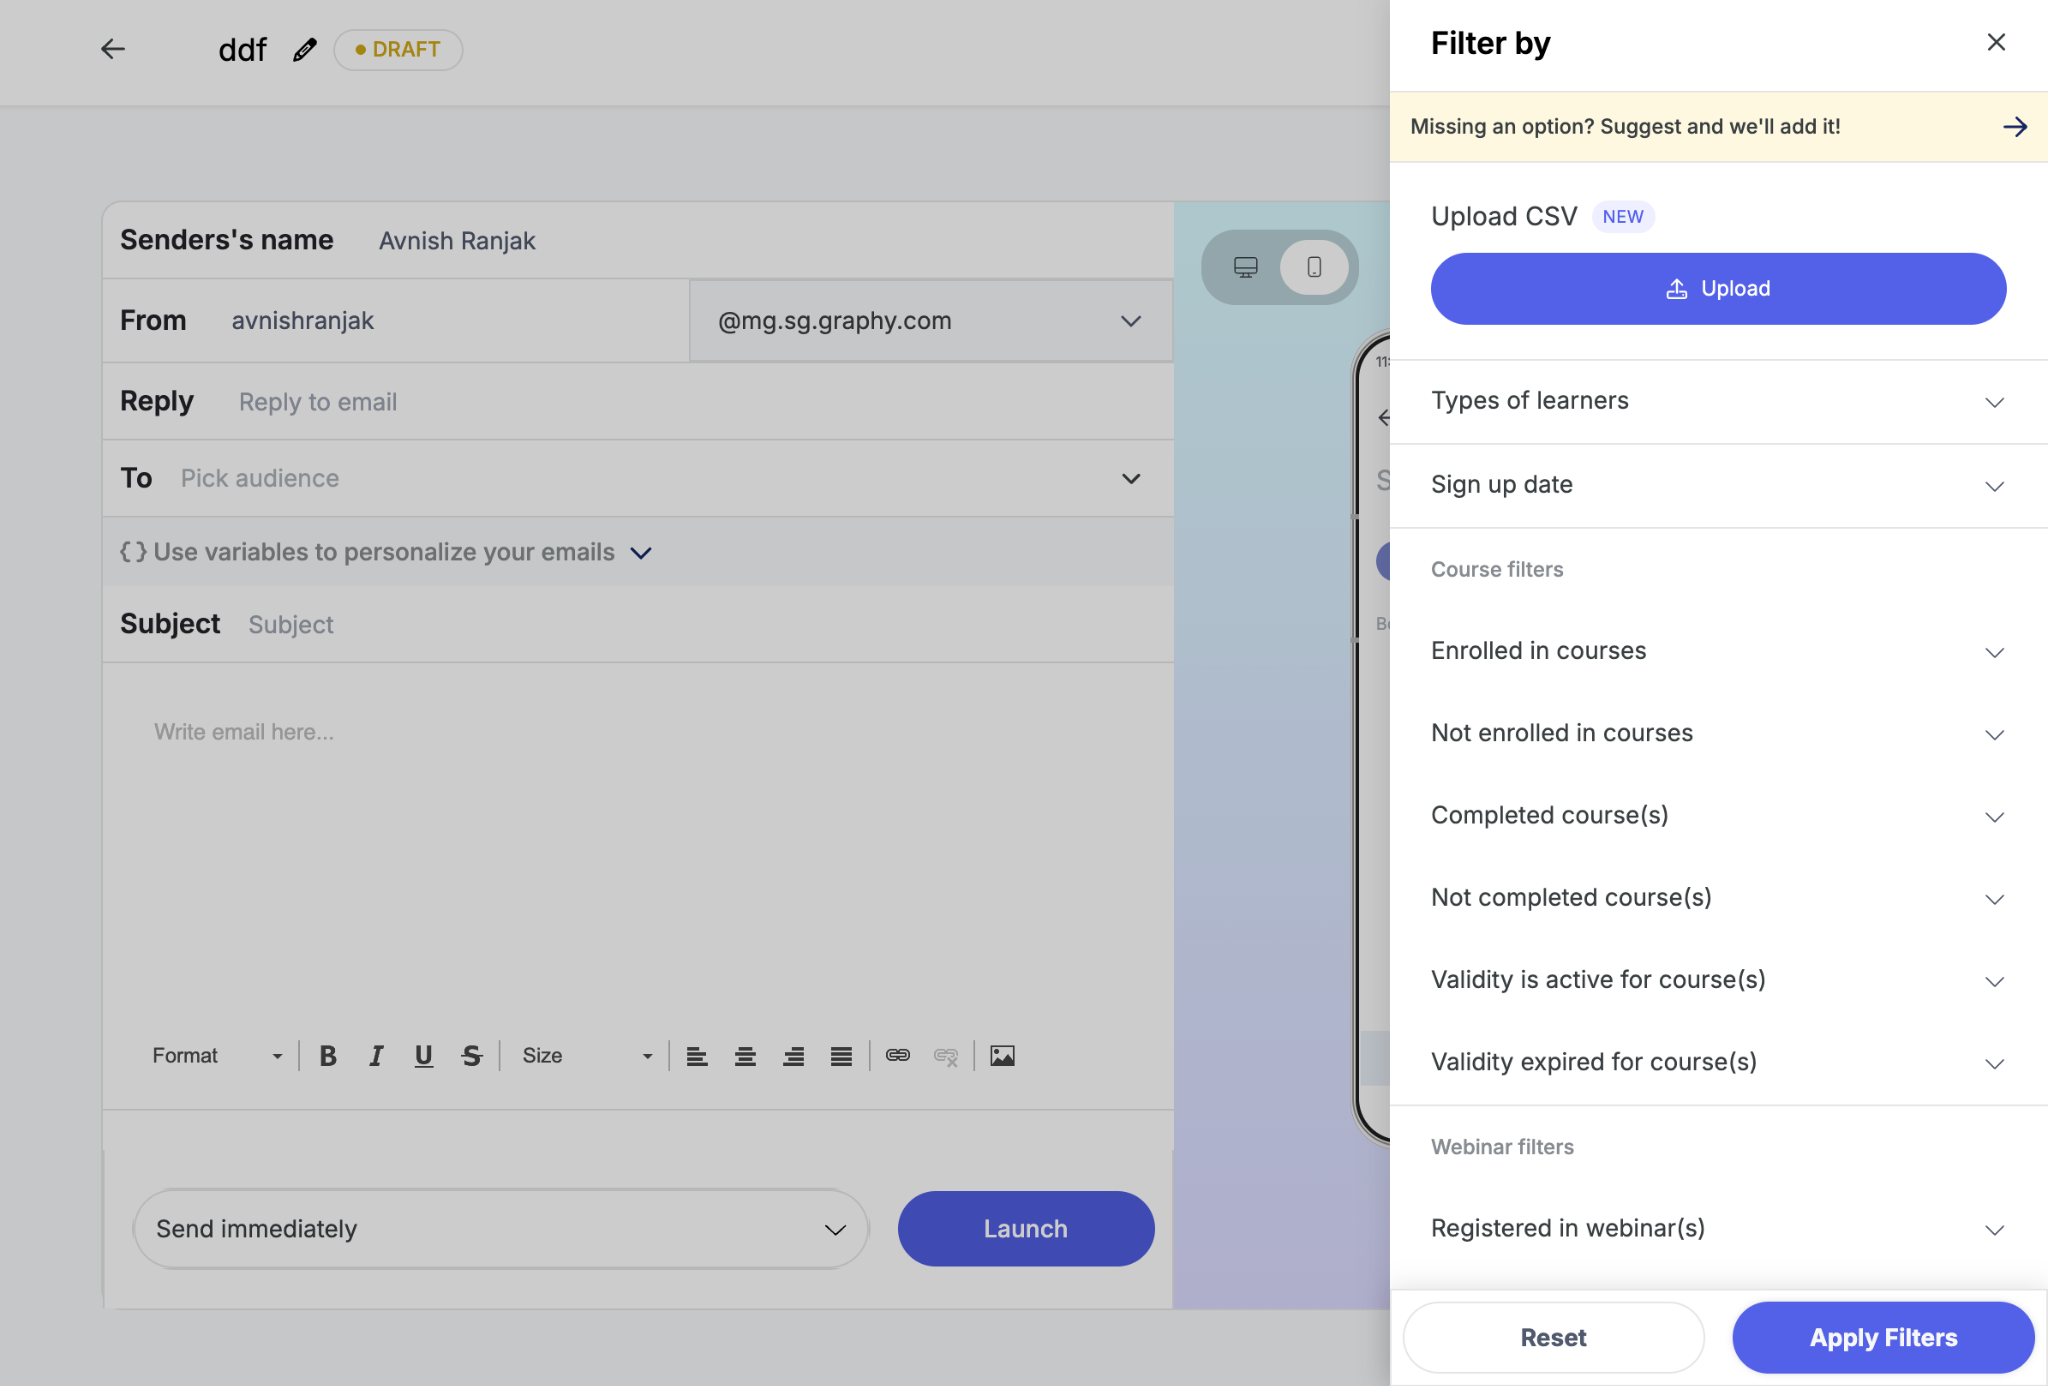Edit campaign name with pencil icon
This screenshot has height=1386, width=2048.
pos(305,49)
